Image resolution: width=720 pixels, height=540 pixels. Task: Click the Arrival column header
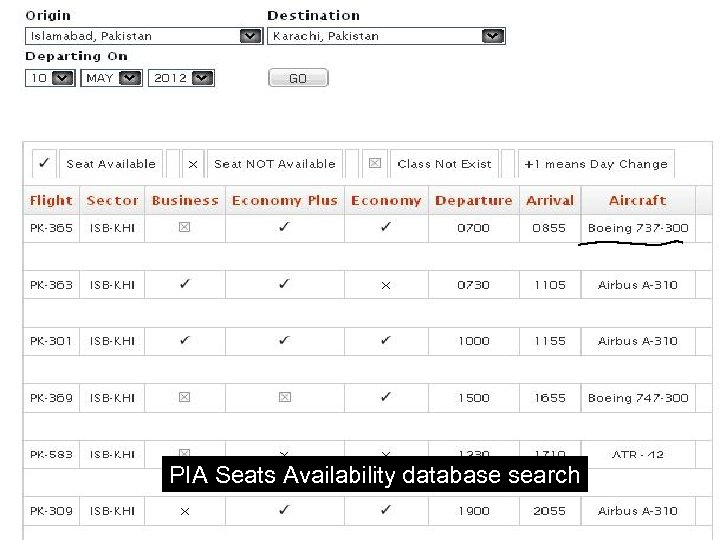coord(550,201)
